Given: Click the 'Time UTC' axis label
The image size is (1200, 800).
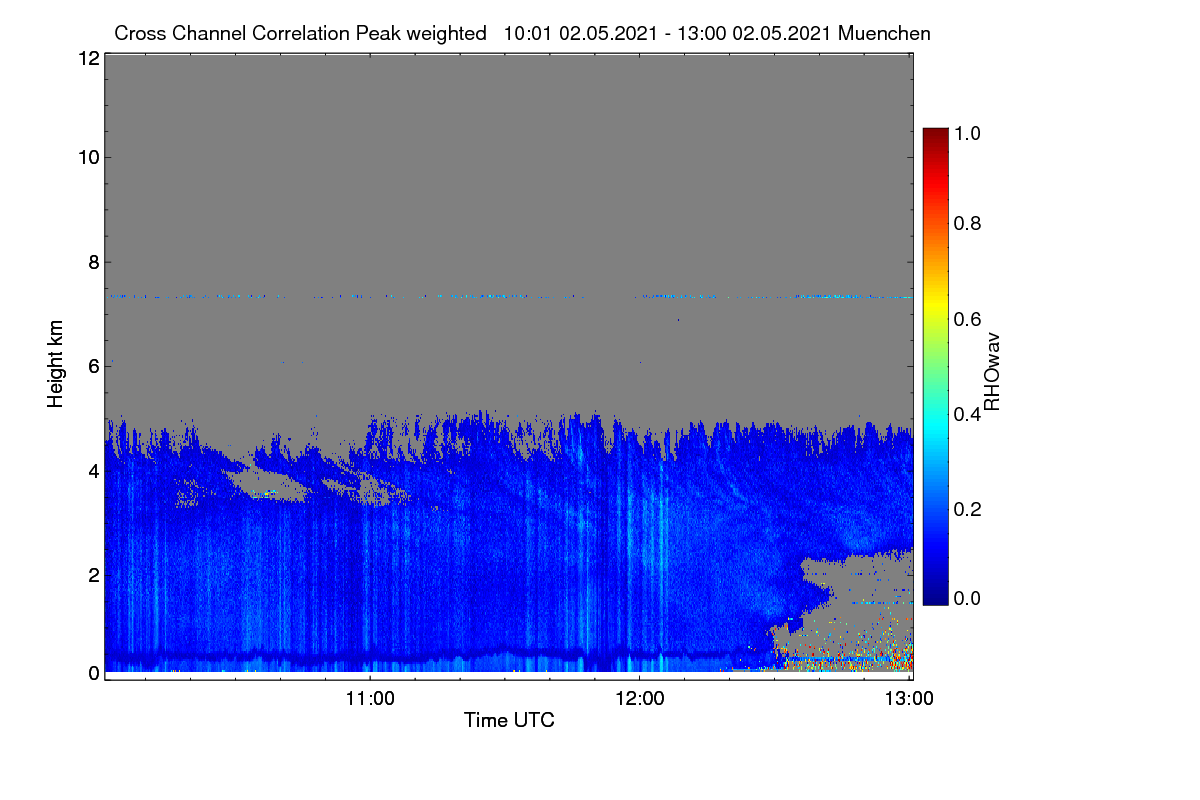Looking at the screenshot, I should 509,720.
